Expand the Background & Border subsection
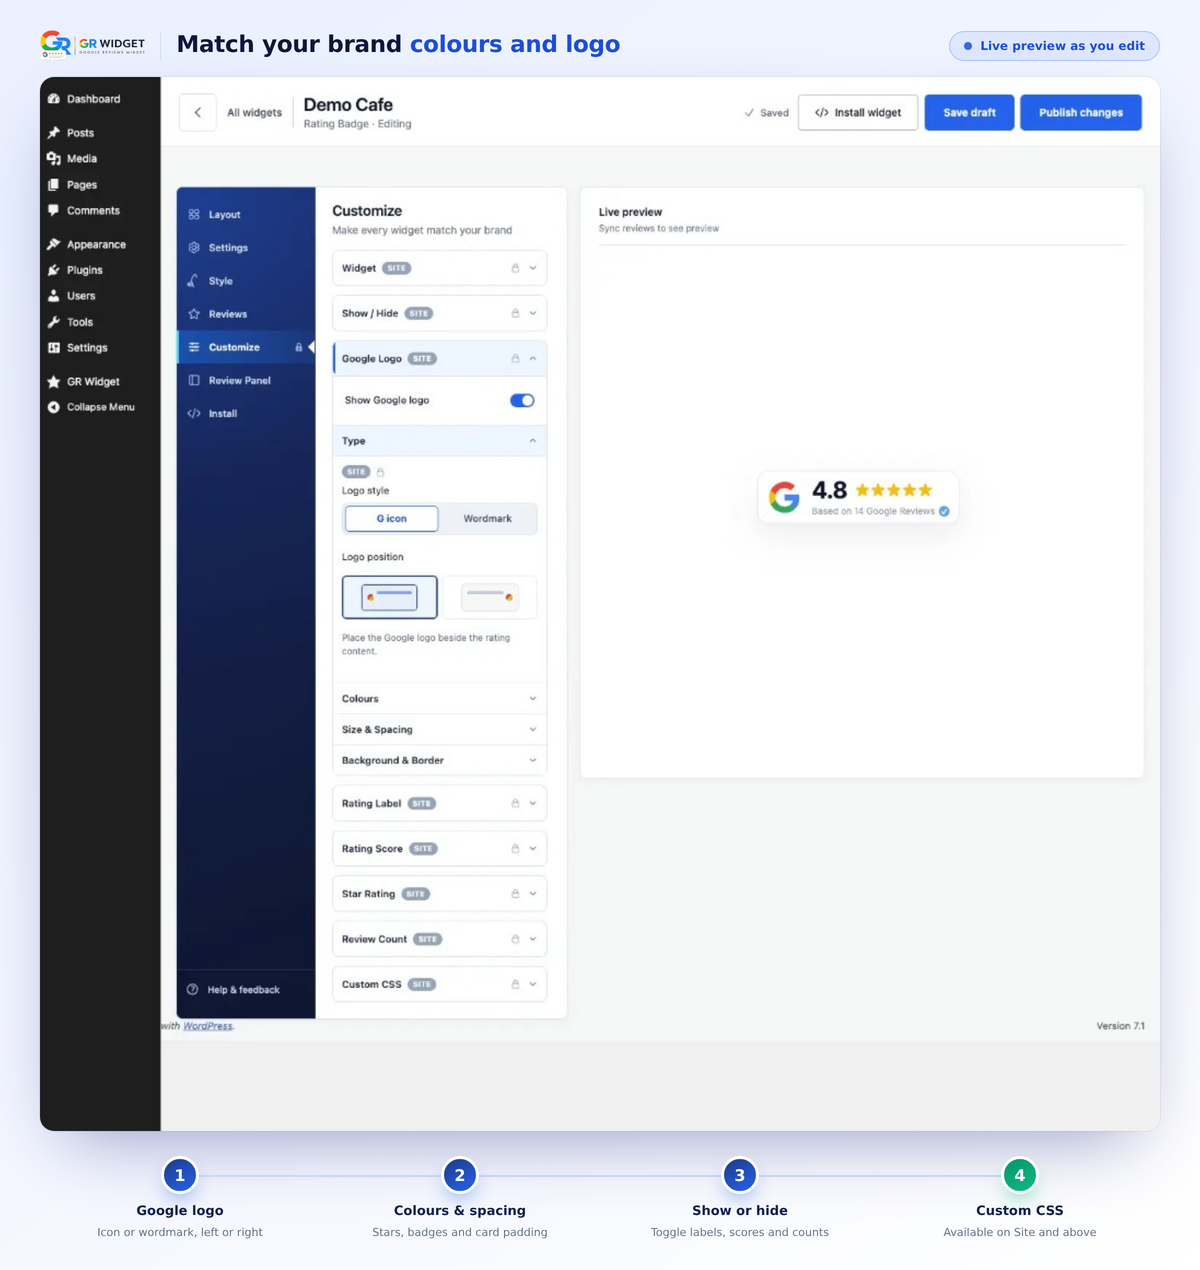 (x=439, y=761)
